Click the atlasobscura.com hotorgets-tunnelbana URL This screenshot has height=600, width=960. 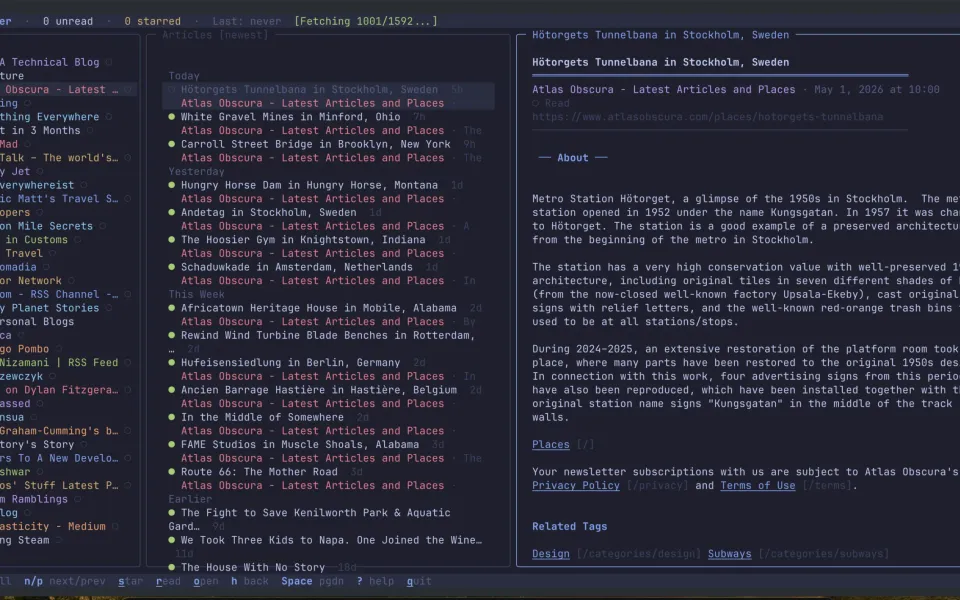pos(707,117)
